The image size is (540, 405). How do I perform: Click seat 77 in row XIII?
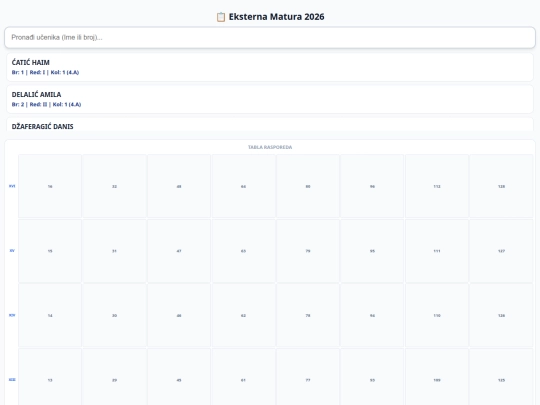(308, 377)
